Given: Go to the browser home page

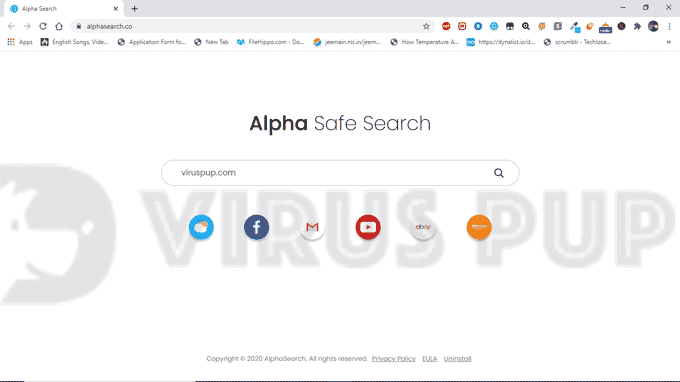Looking at the screenshot, I should tap(59, 26).
